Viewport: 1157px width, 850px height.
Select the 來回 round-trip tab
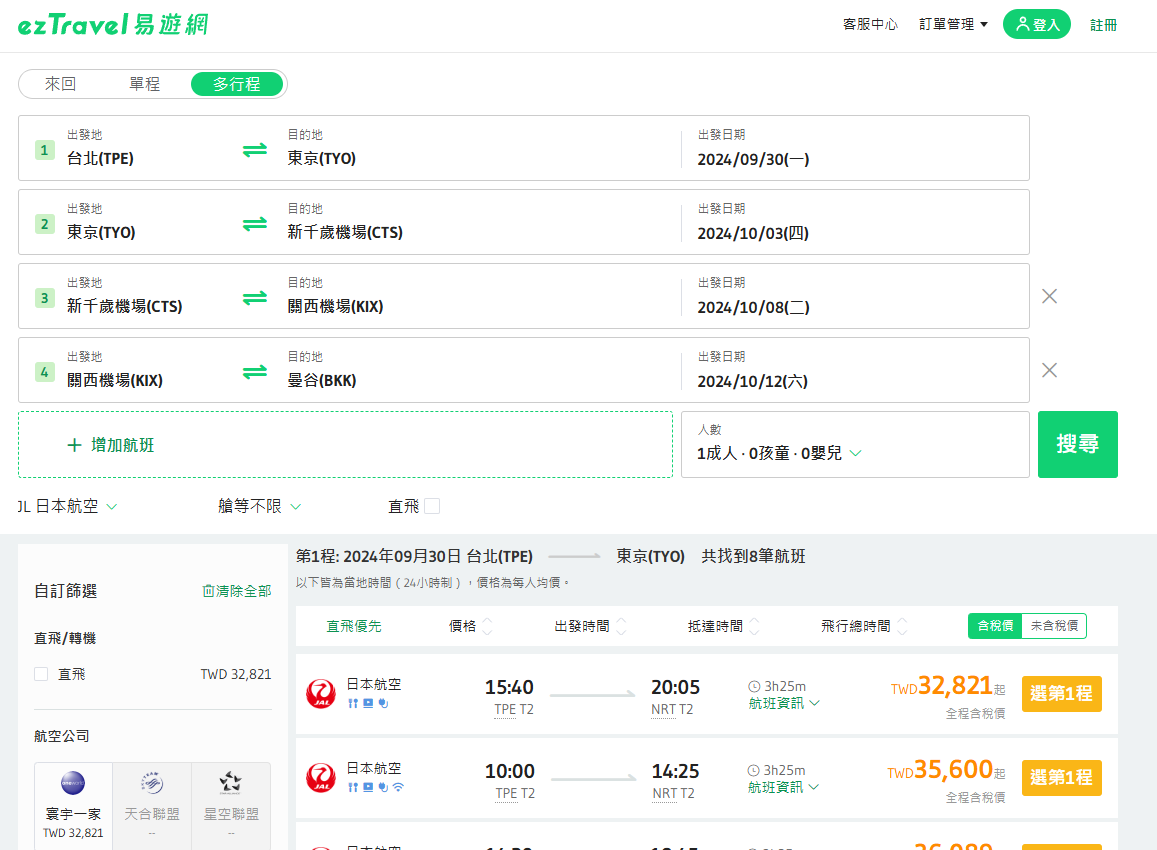[61, 84]
